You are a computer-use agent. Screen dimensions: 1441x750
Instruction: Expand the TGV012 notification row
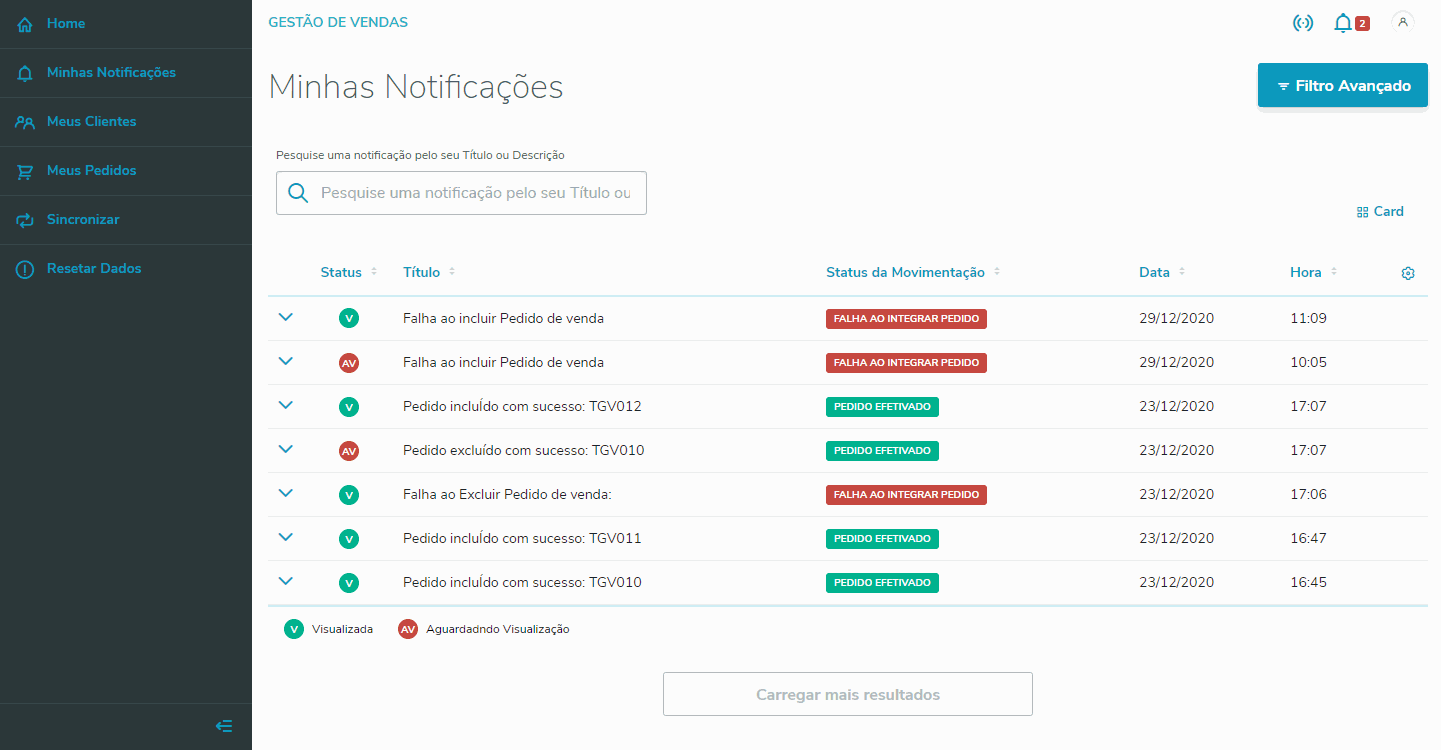(286, 405)
